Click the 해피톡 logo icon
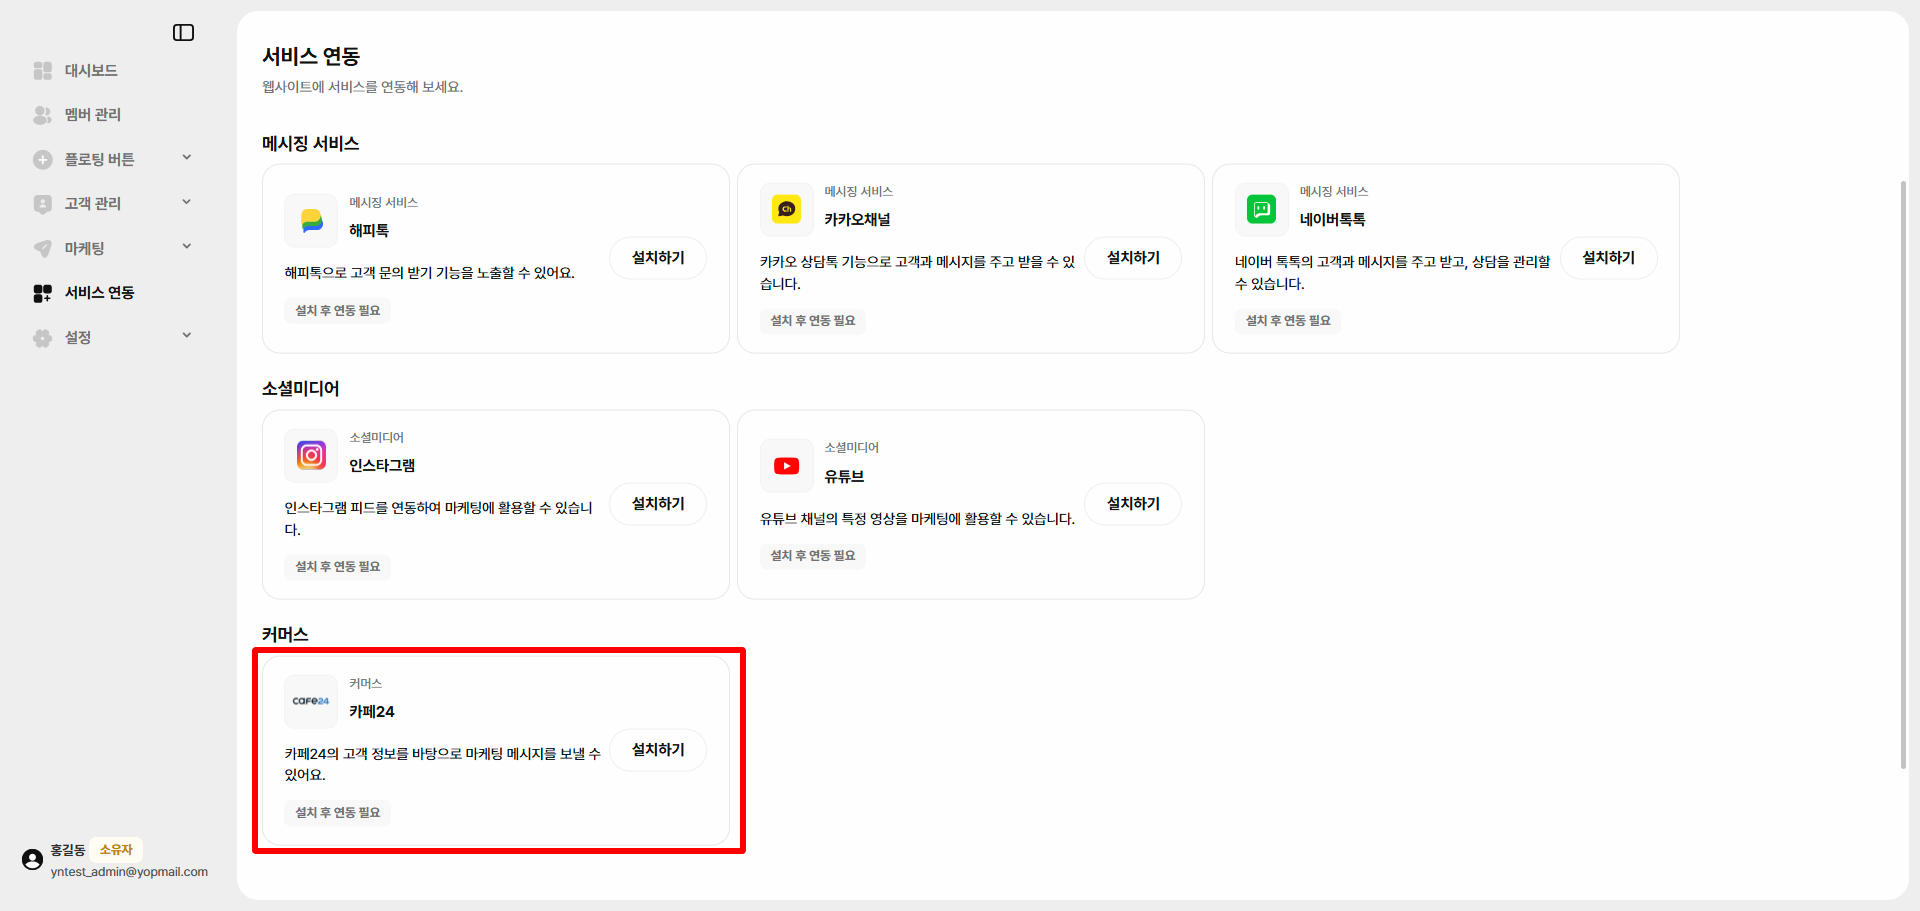1920x911 pixels. 311,220
